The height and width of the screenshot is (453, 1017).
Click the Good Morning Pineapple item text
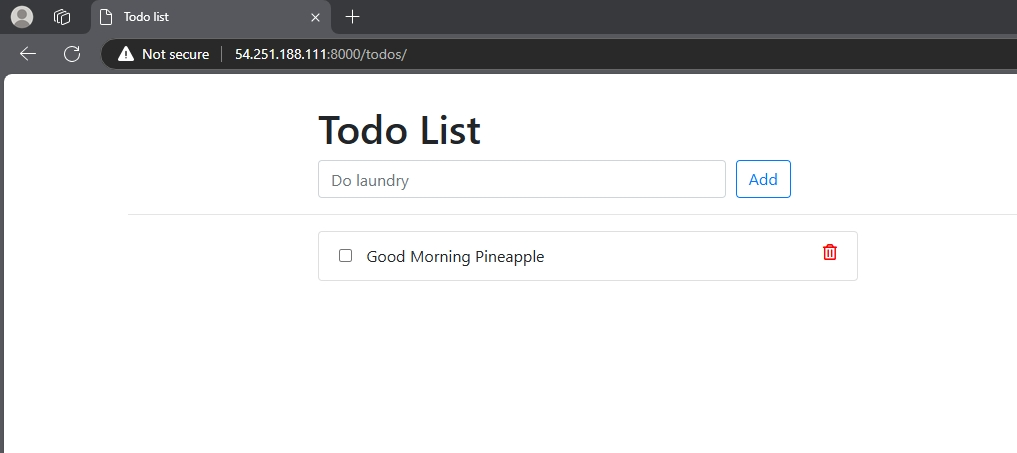(x=455, y=257)
